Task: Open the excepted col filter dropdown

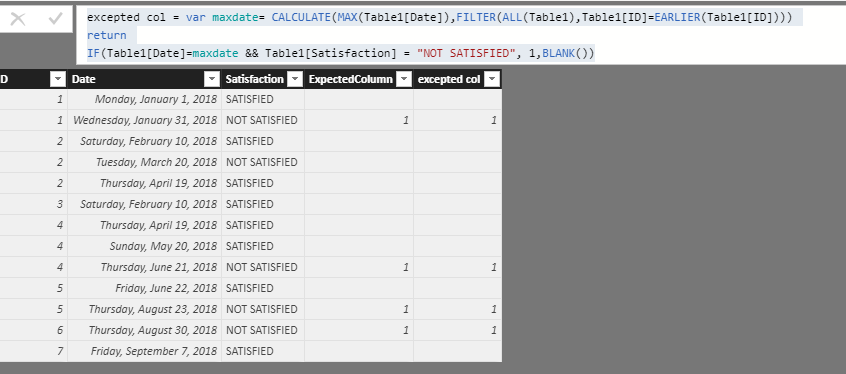Action: click(x=492, y=79)
